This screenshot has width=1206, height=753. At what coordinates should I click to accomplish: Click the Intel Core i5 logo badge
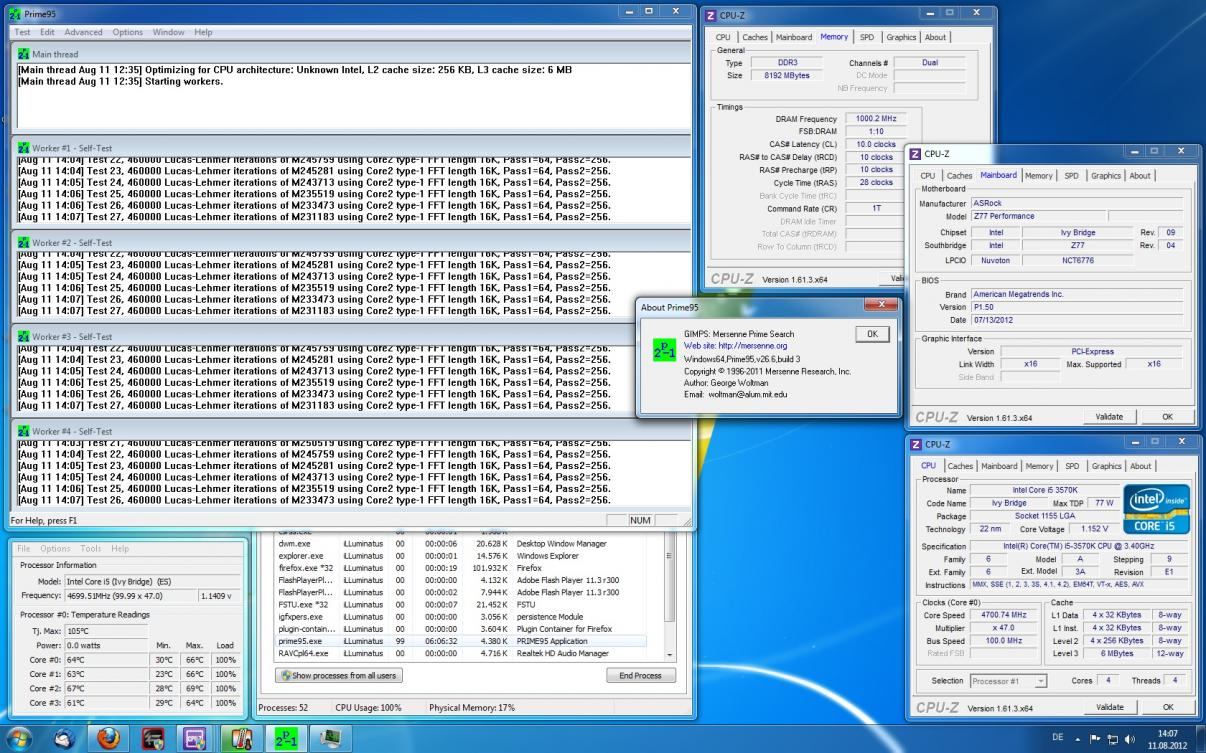[x=1156, y=509]
